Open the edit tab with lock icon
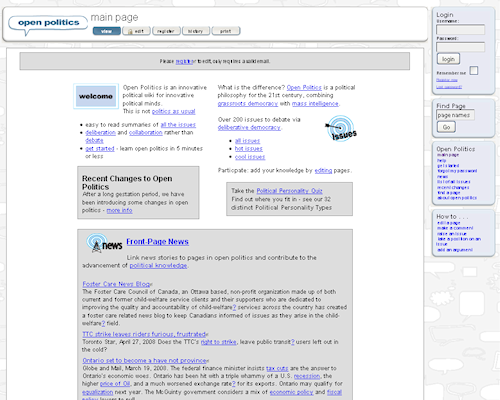This screenshot has height=400, width=500. click(x=136, y=31)
